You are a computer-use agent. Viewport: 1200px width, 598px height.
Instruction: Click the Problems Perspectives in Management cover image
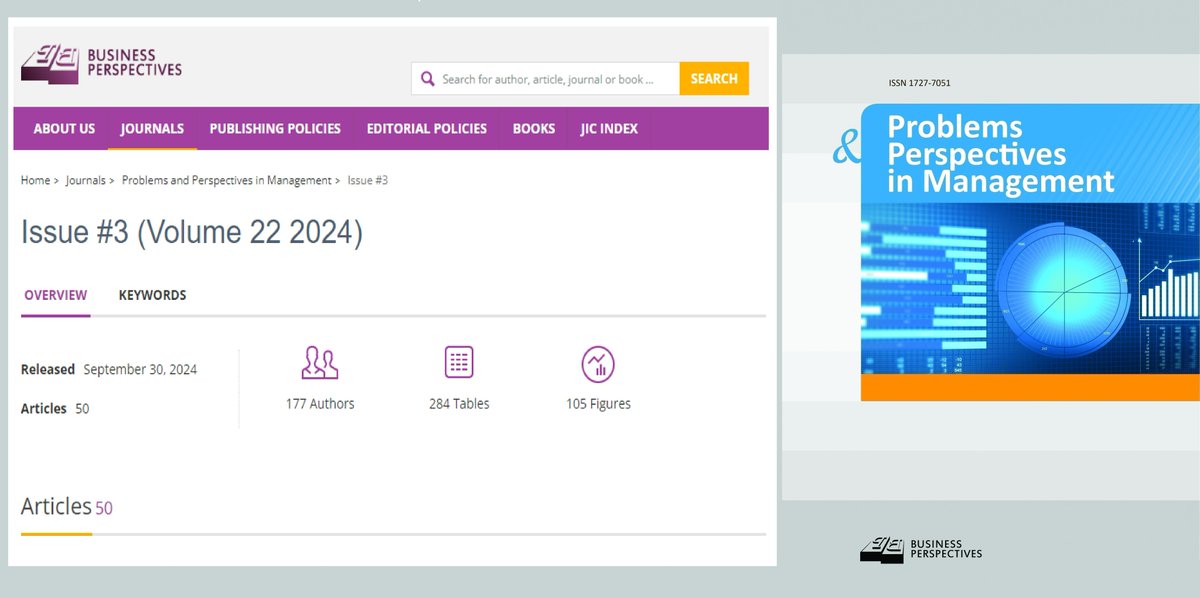tap(1030, 252)
